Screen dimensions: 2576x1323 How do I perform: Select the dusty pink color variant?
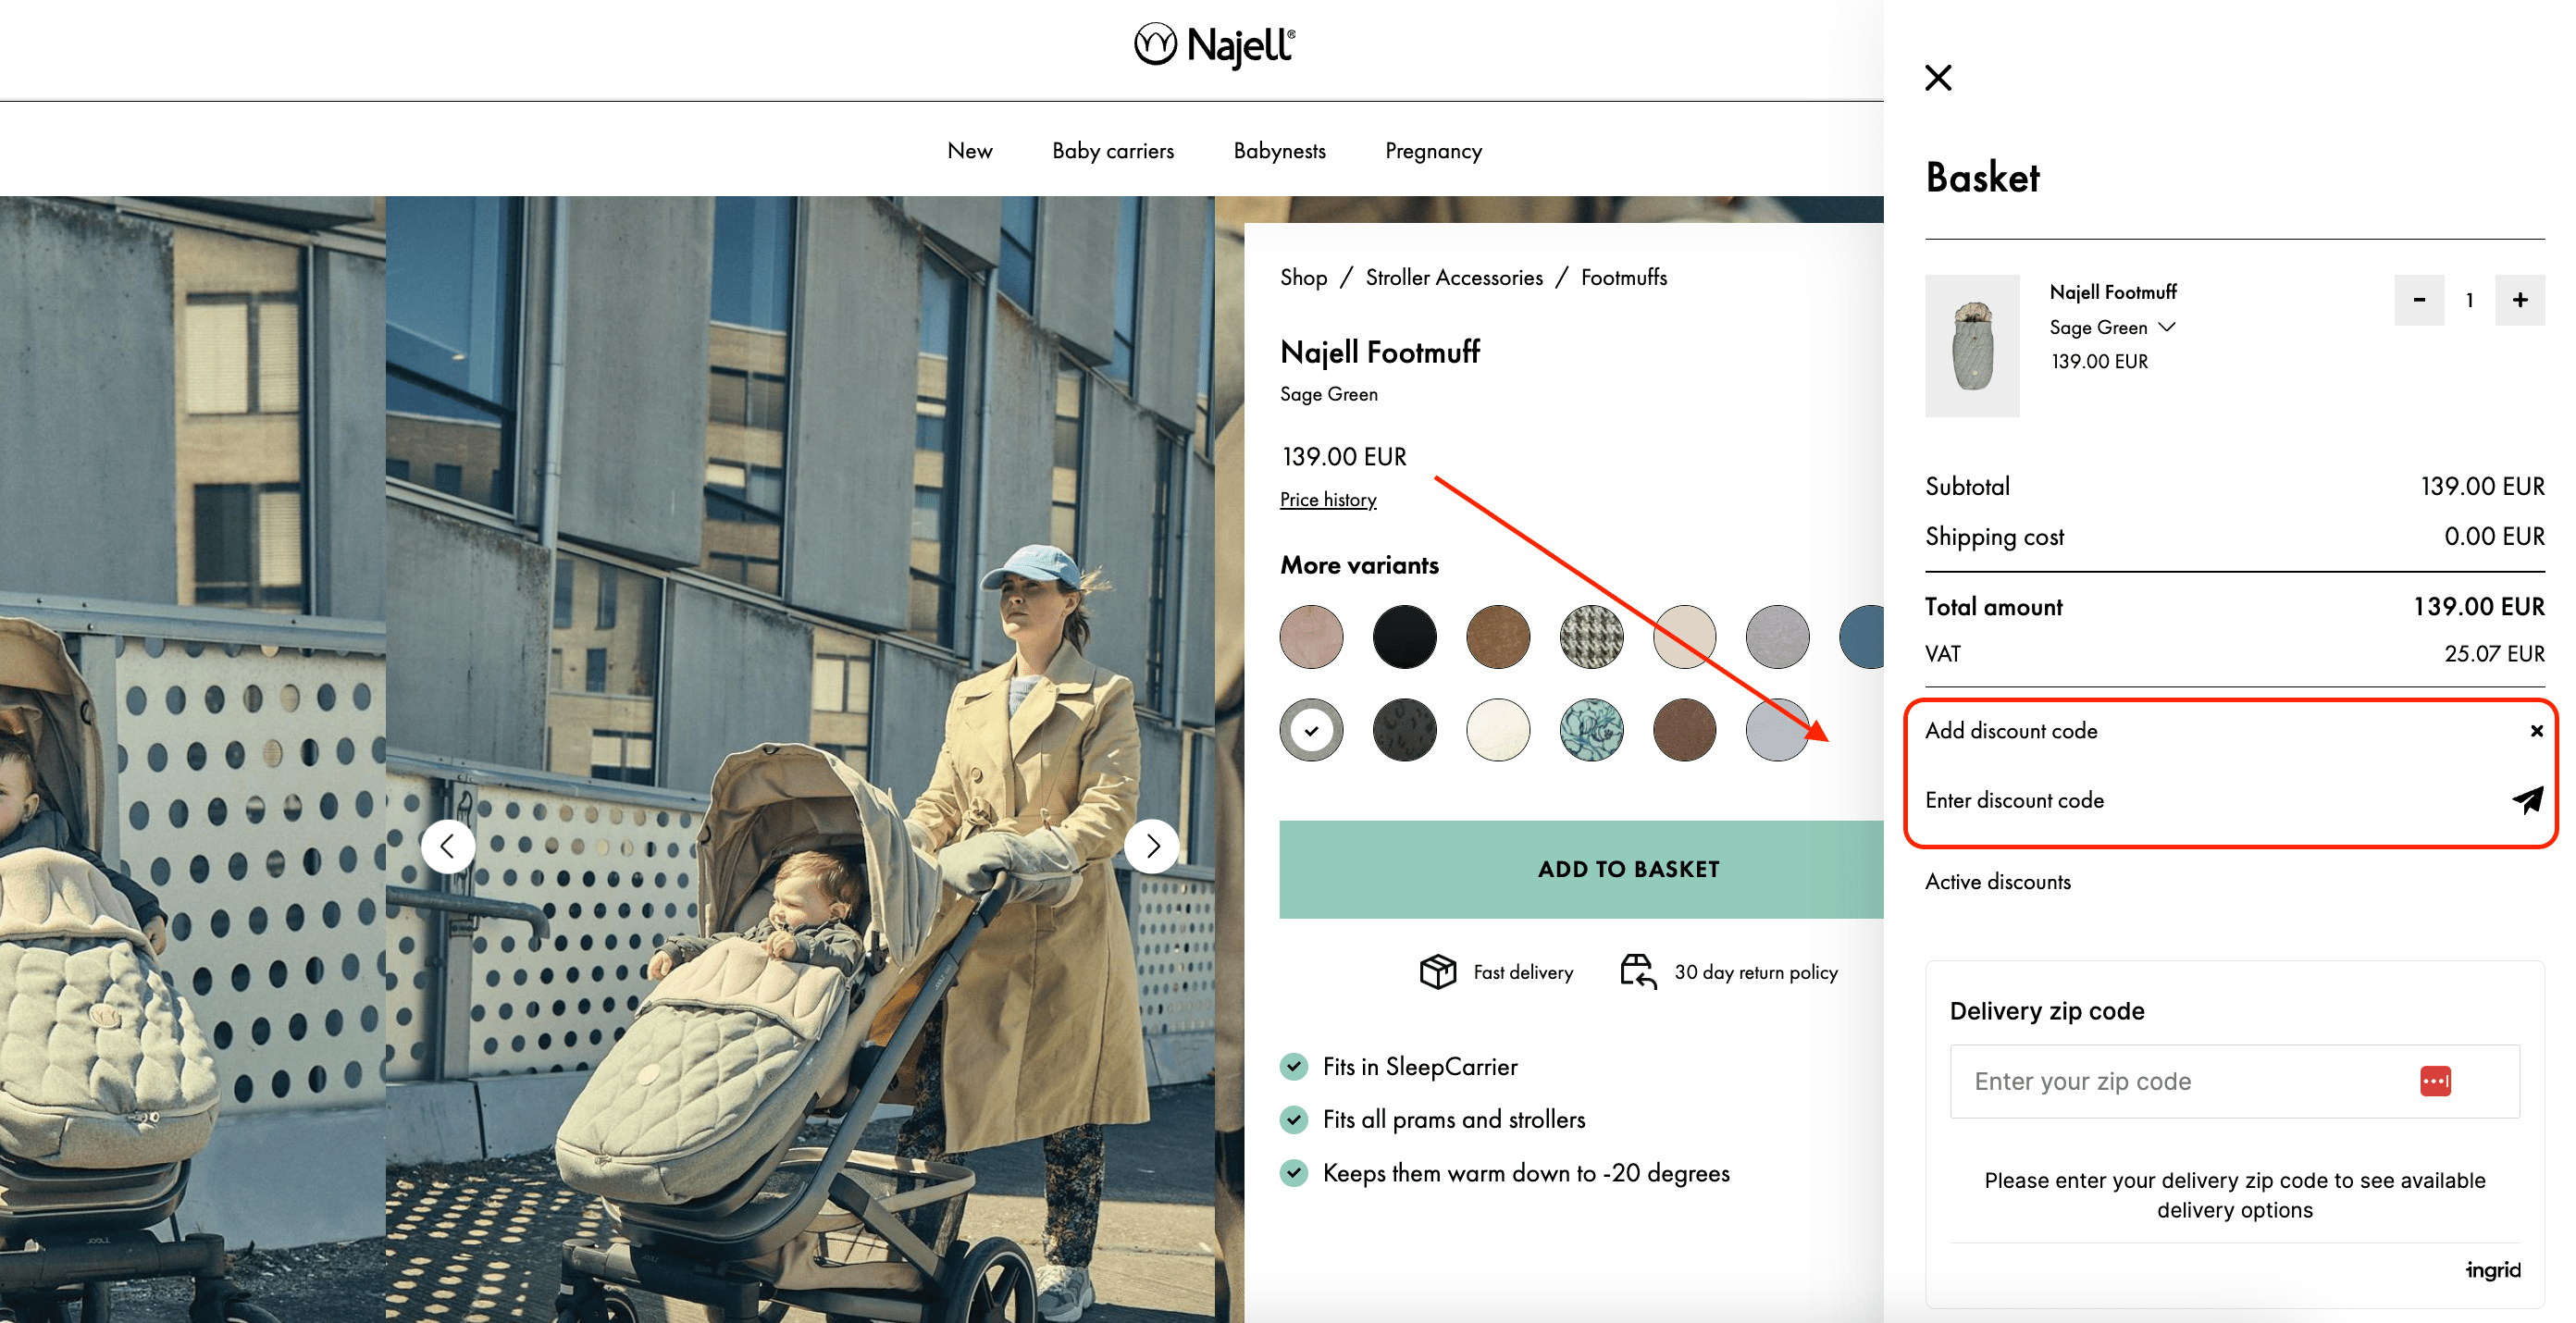(x=1310, y=636)
